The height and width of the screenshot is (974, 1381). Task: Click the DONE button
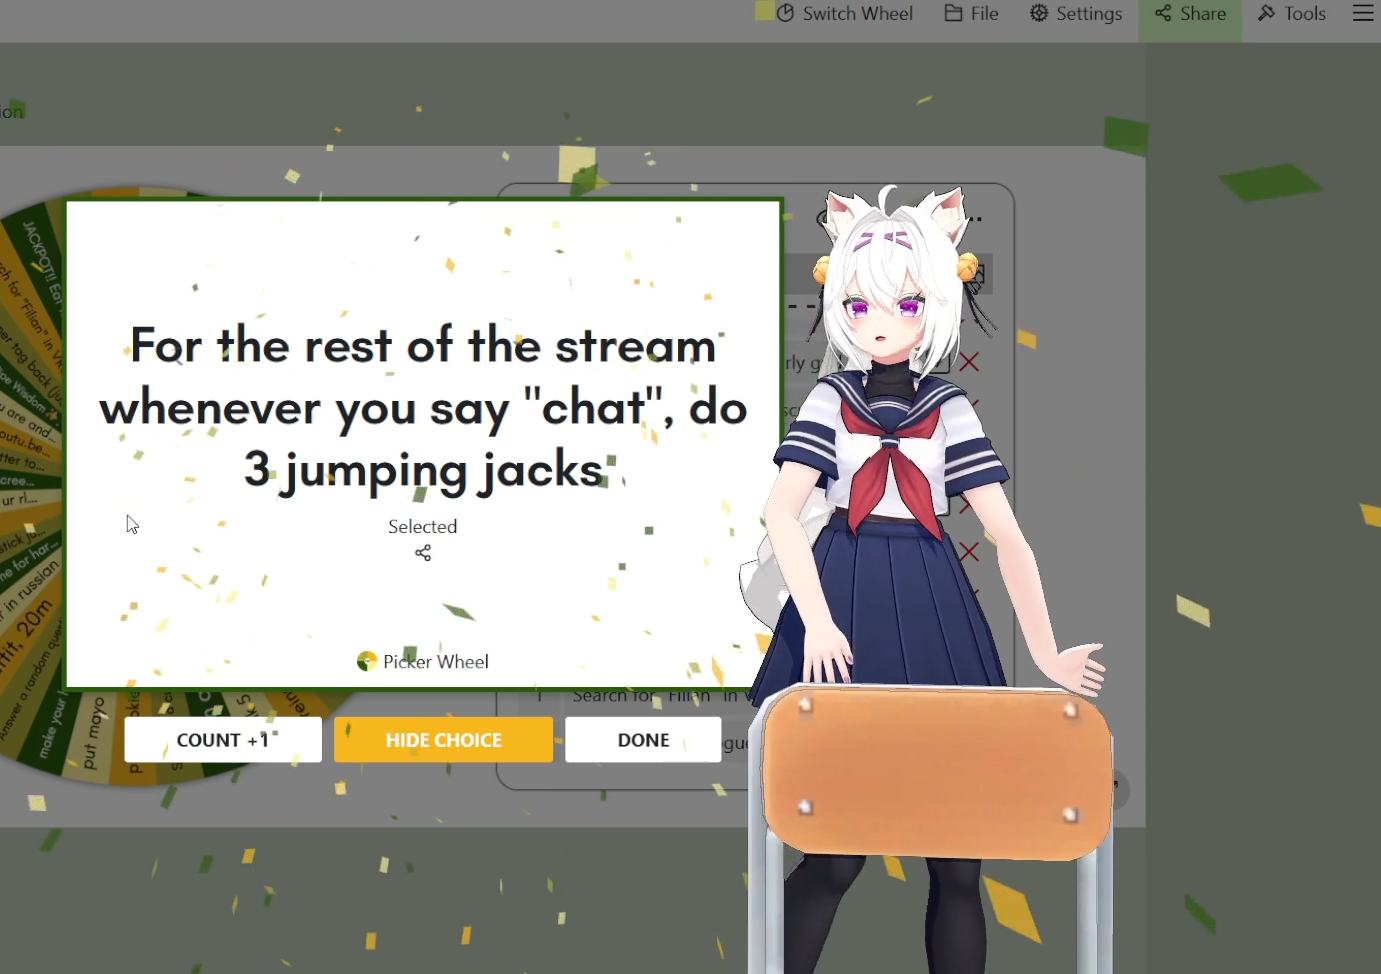(643, 740)
